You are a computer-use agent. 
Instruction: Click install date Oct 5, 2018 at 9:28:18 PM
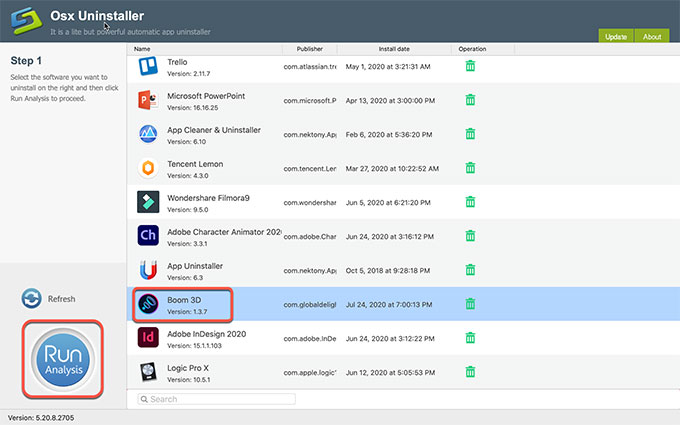coord(388,270)
